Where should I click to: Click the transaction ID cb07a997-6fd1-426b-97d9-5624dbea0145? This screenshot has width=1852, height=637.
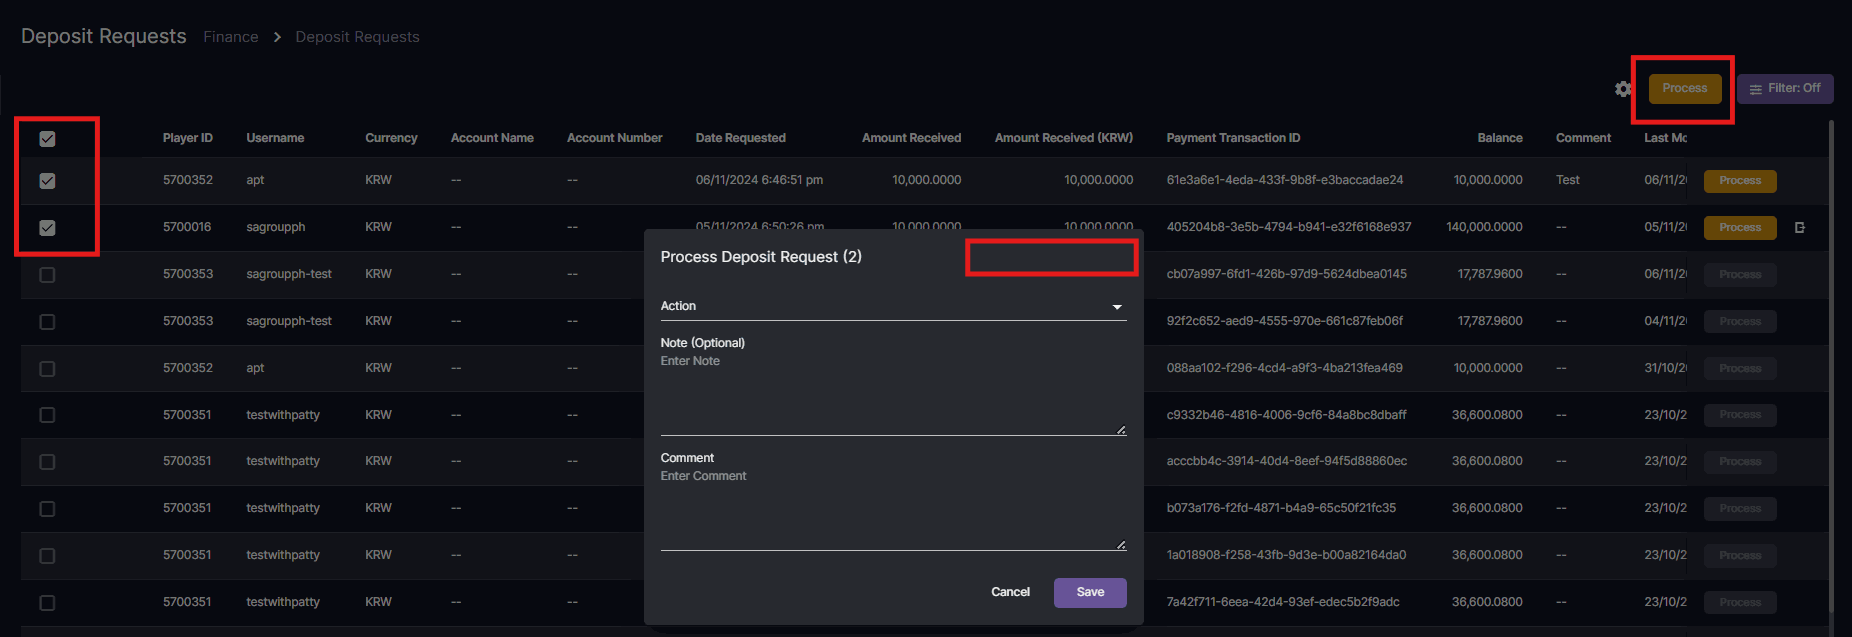(1286, 274)
